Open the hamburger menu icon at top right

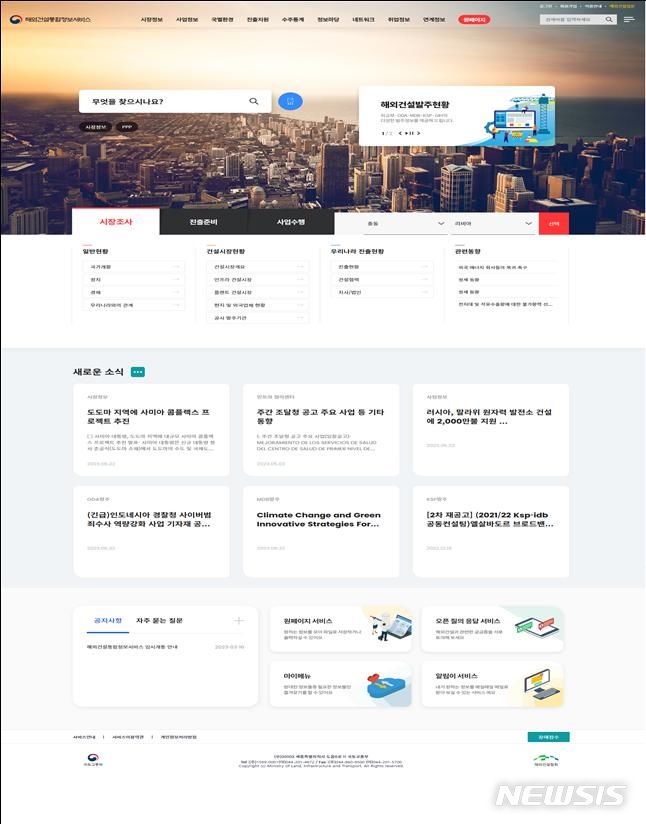629,19
